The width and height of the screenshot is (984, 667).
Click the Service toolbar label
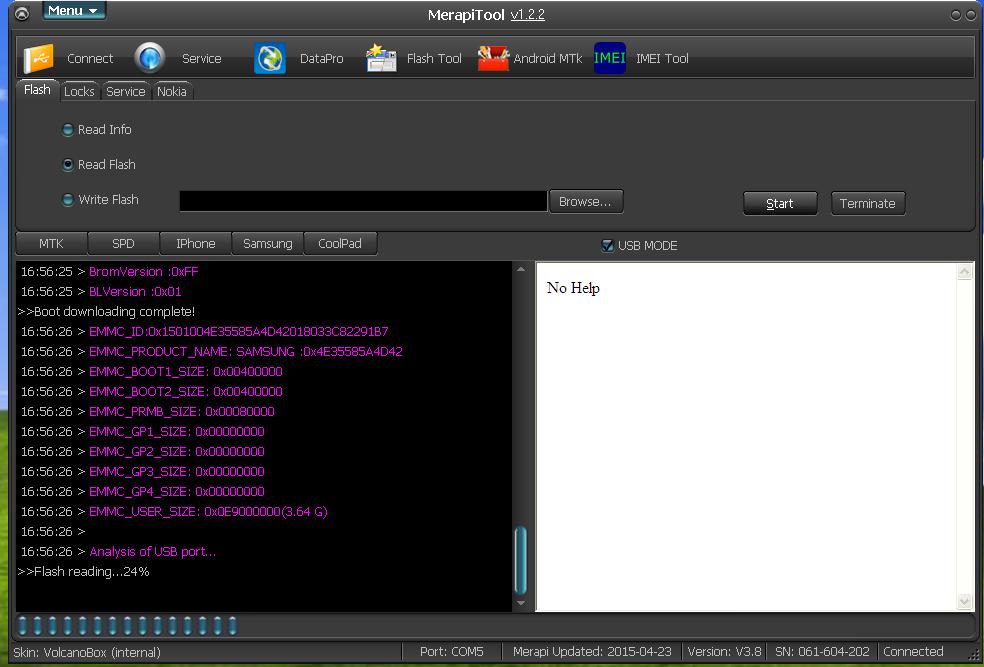[x=201, y=58]
